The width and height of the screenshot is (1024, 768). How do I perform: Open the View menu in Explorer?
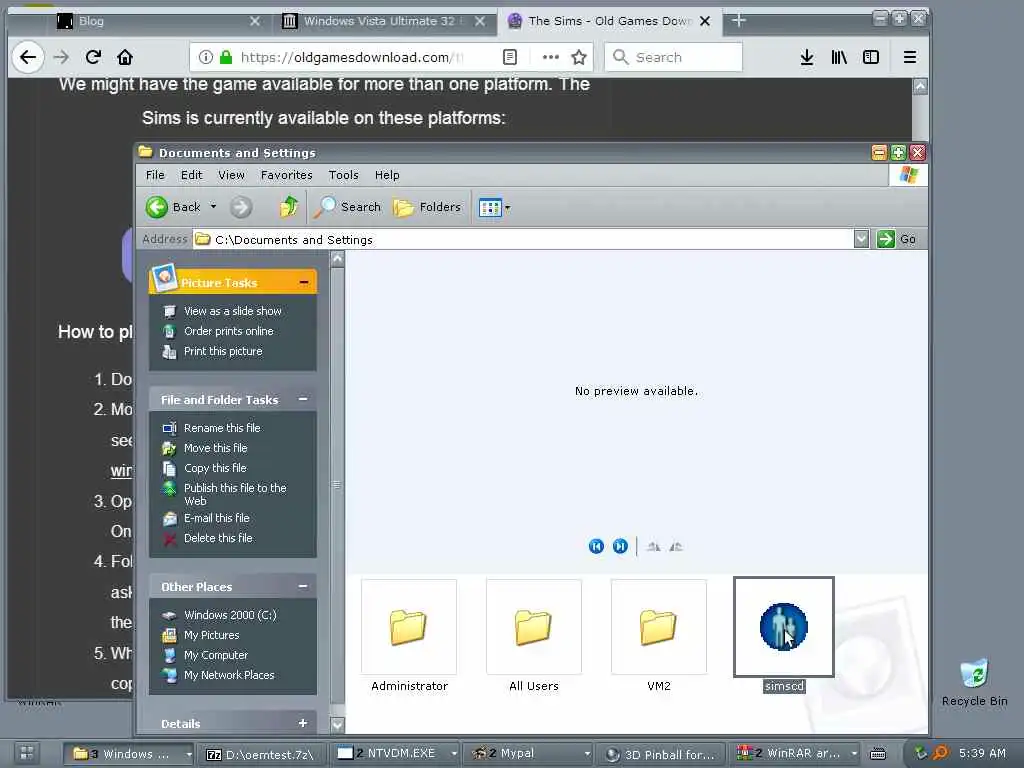pyautogui.click(x=231, y=175)
